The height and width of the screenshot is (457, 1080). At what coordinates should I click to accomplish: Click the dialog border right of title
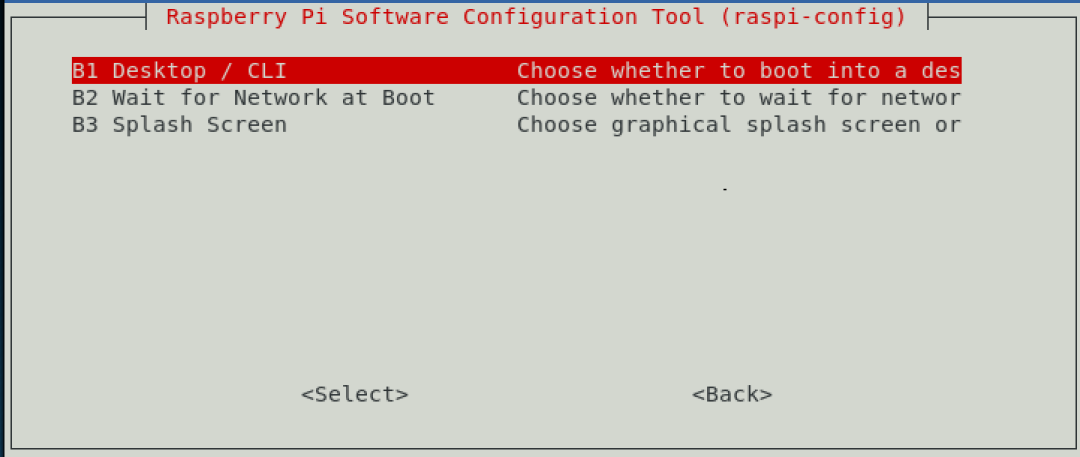click(996, 17)
